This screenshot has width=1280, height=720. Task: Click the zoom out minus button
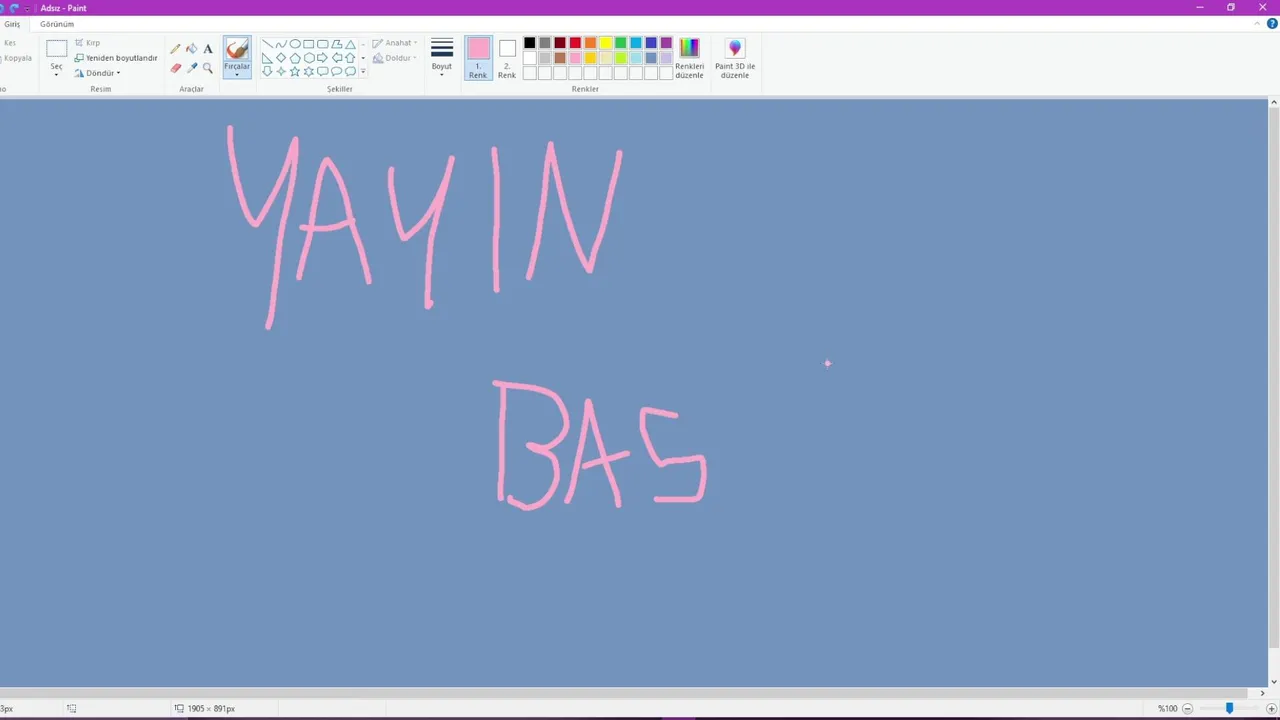click(x=1188, y=708)
